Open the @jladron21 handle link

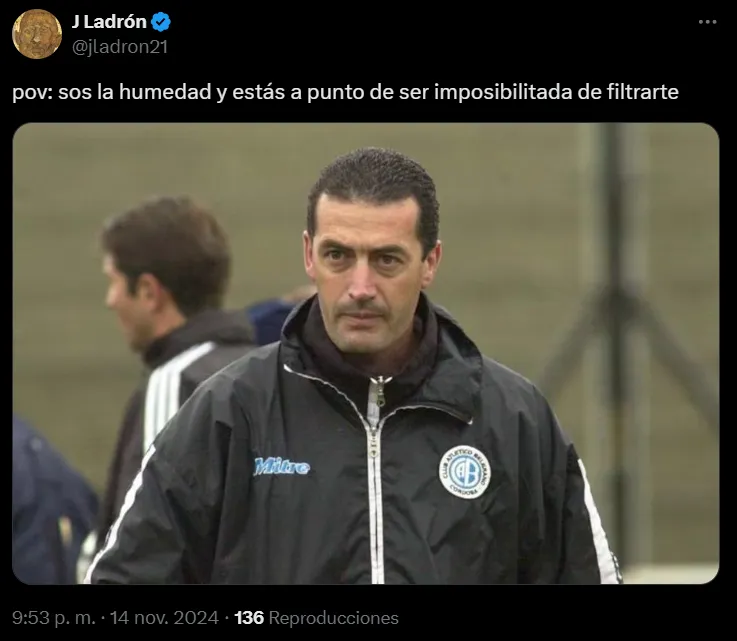pyautogui.click(x=119, y=47)
